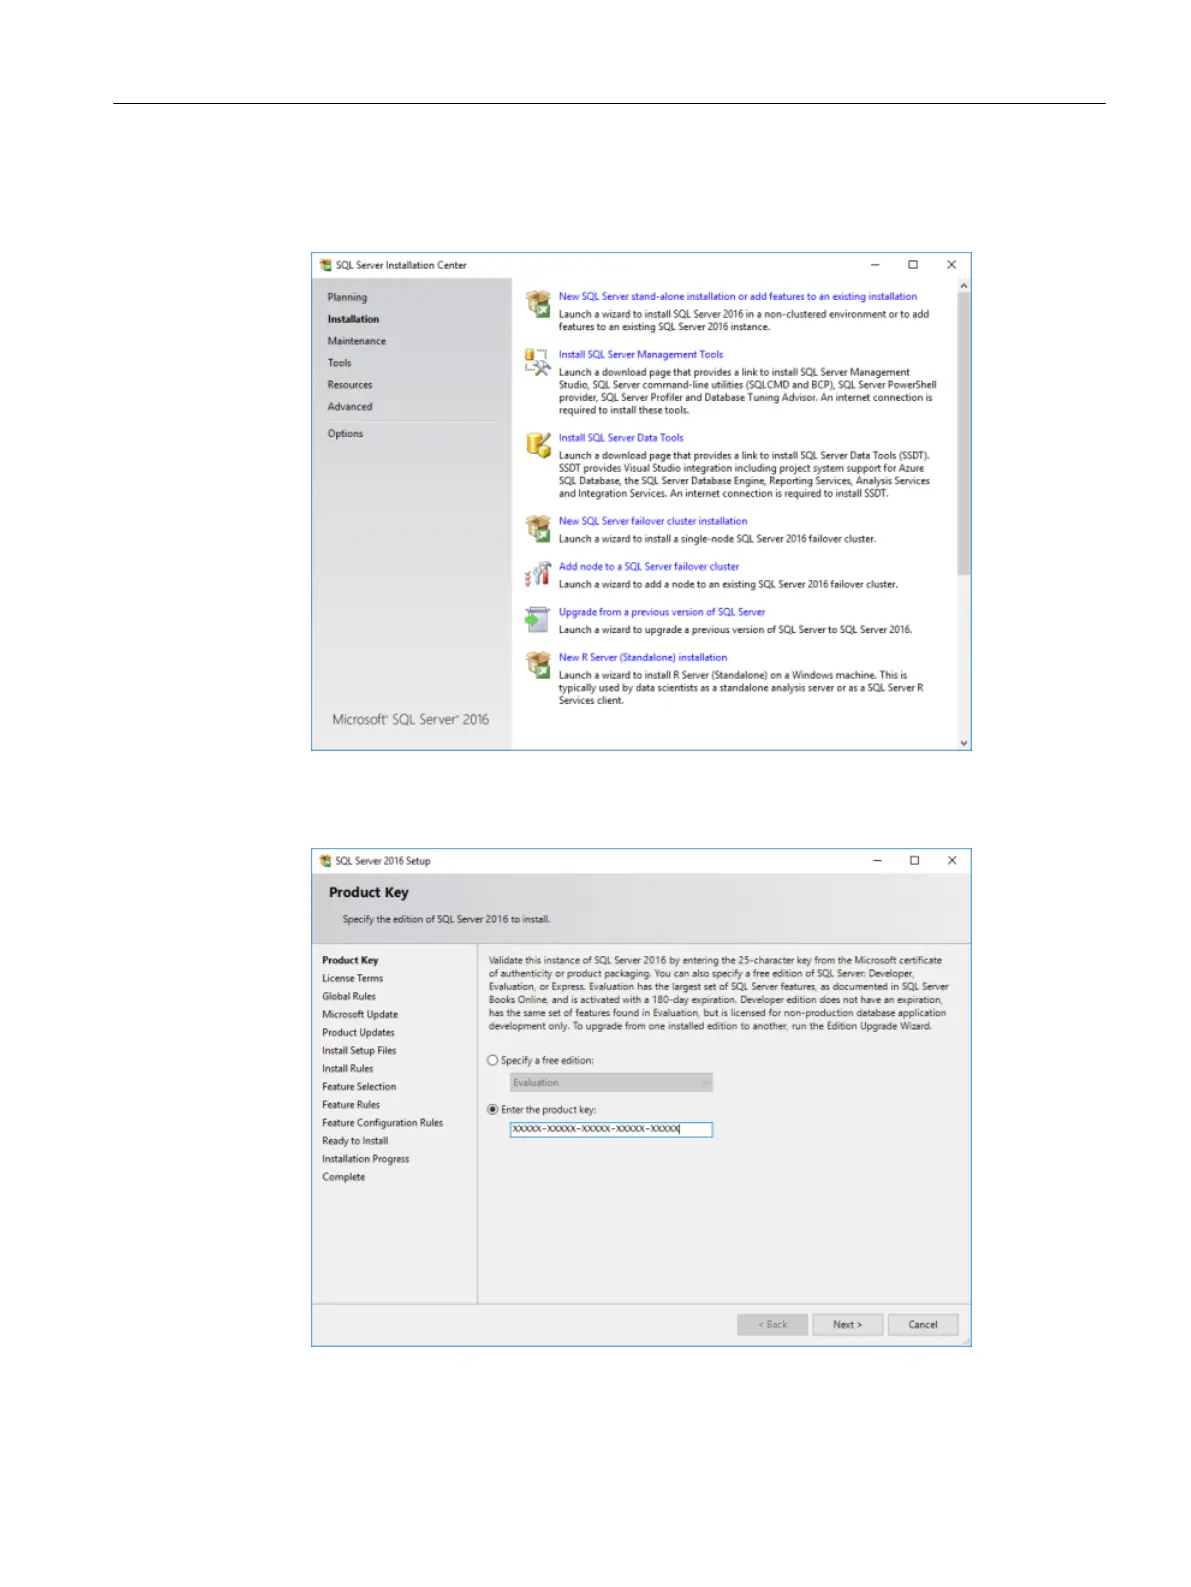This screenshot has height=1587, width=1191.
Task: Select Options in the sidebar
Action: pos(345,434)
